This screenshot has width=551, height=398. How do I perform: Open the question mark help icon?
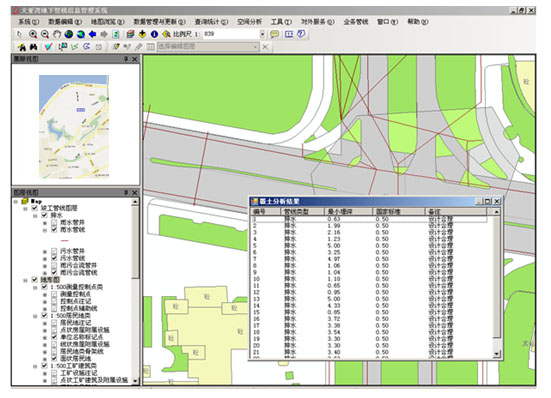301,34
